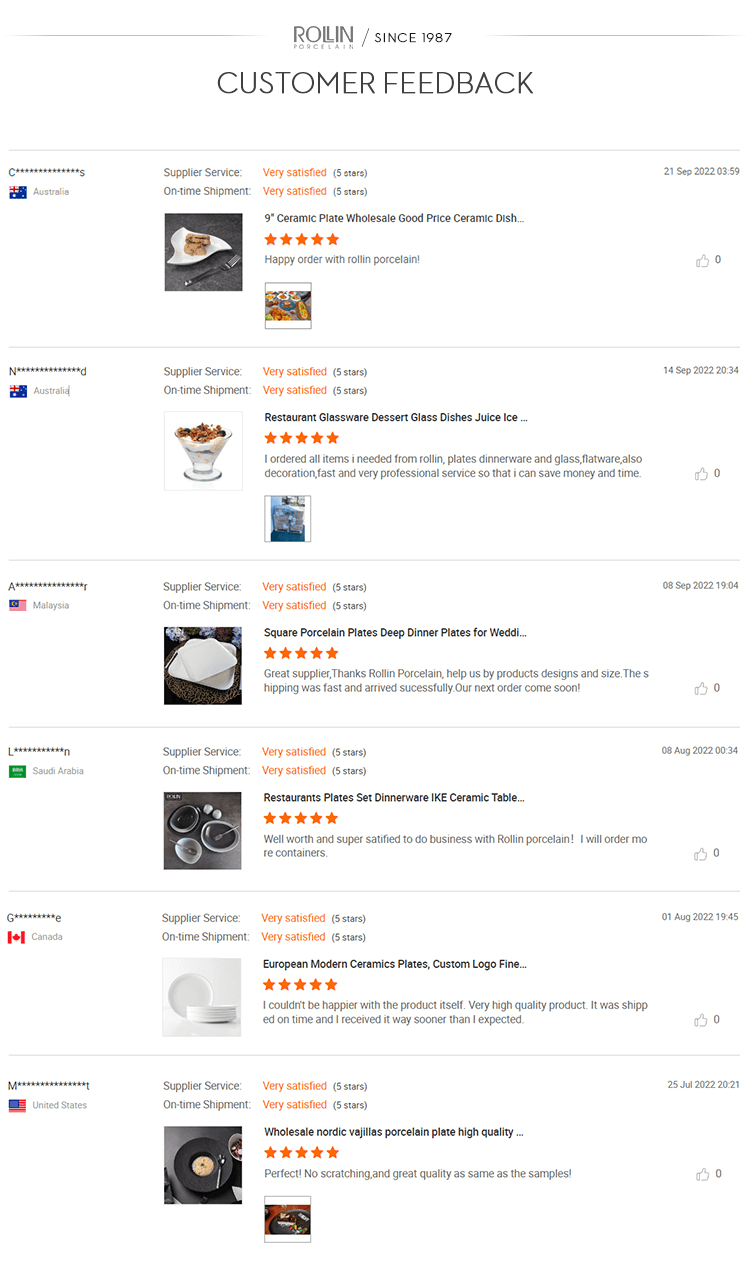Image resolution: width=750 pixels, height=1272 pixels.
Task: Open Restaurant Glassware Dessert Glass Dishes link
Action: click(395, 417)
